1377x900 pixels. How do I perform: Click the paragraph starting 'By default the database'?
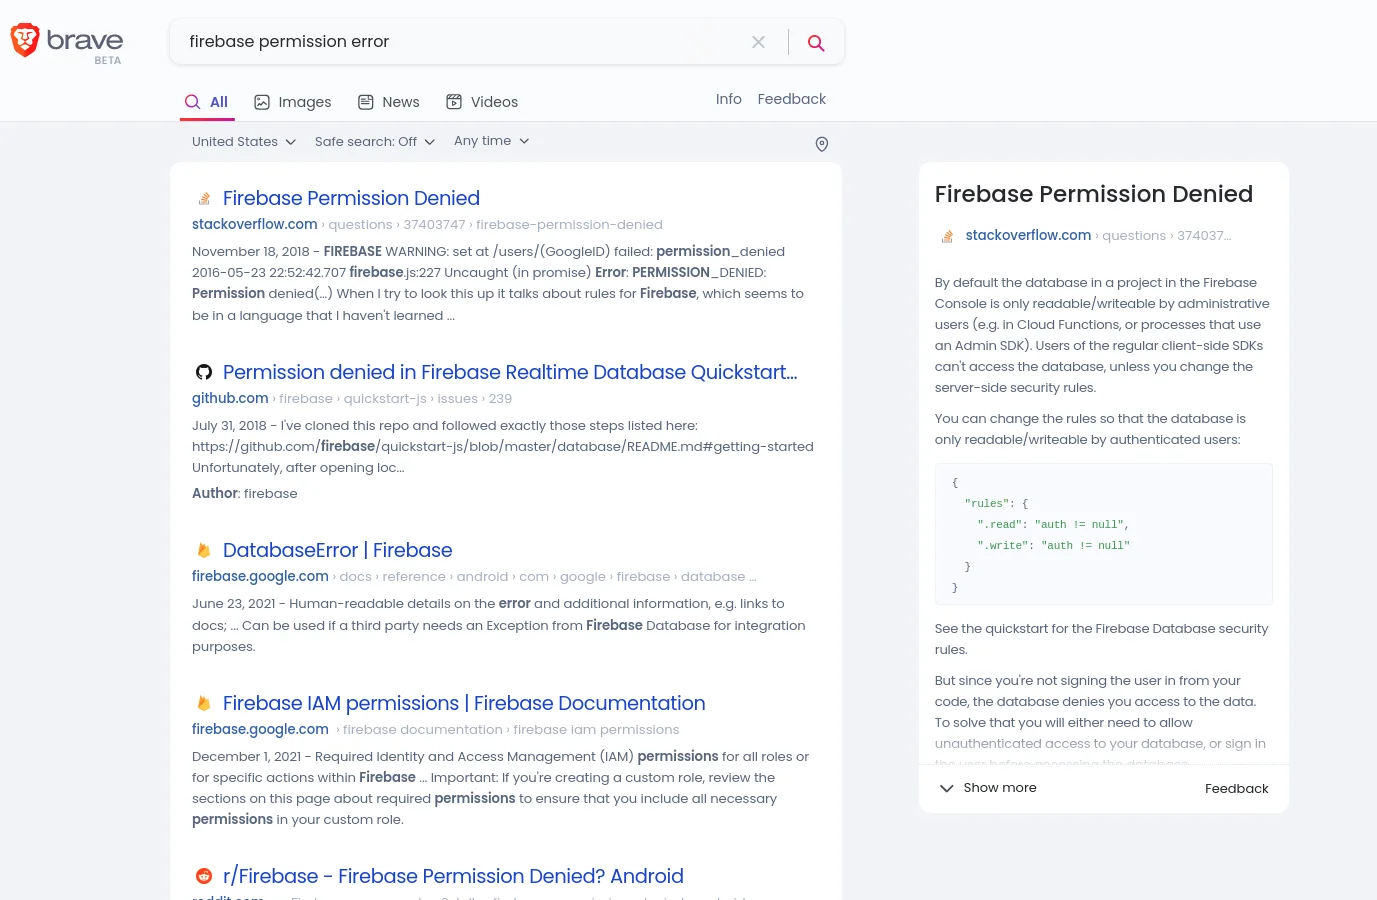click(1102, 335)
